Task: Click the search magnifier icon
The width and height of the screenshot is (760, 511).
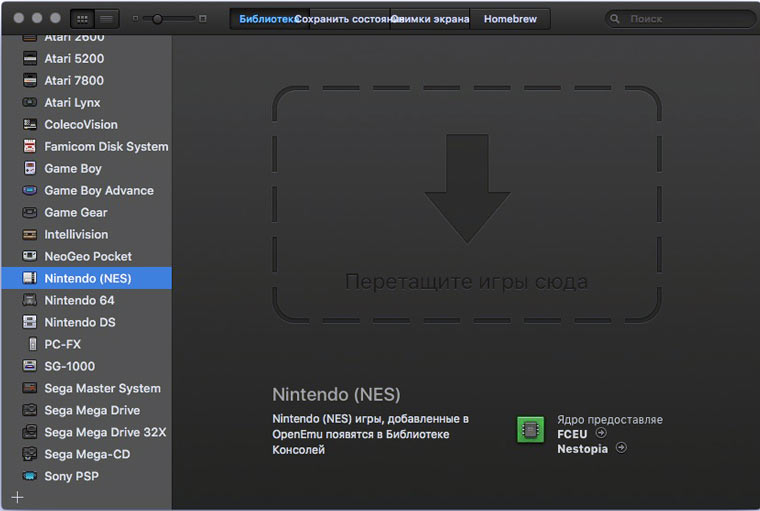Action: [x=615, y=19]
